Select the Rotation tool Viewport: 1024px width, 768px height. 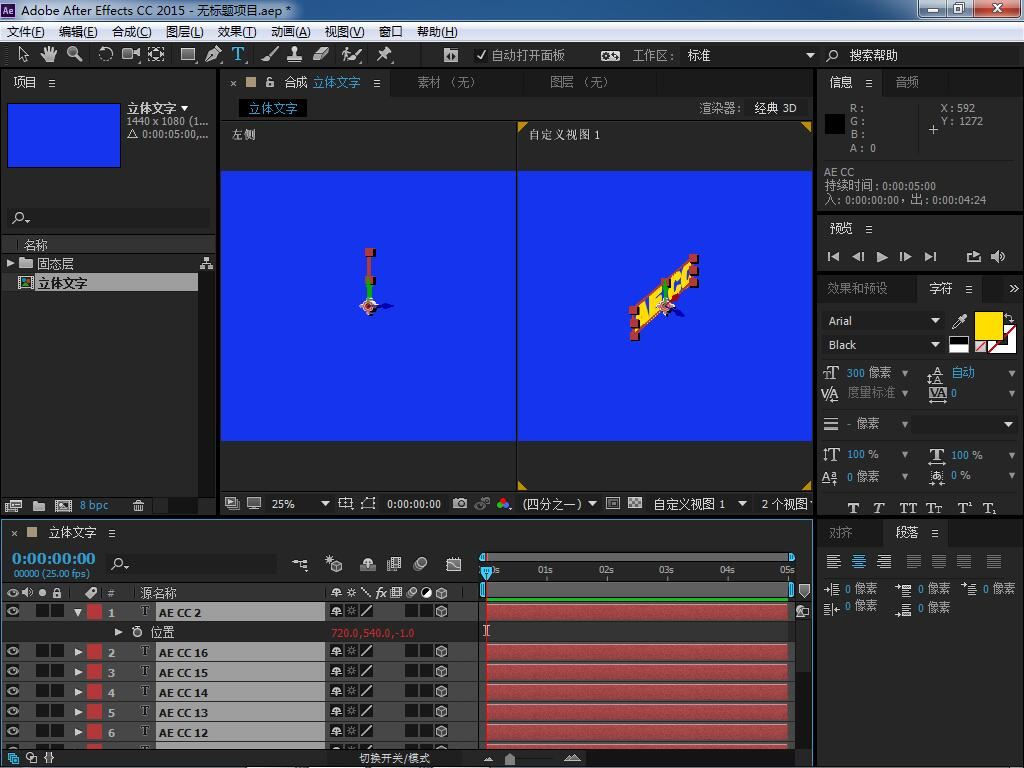click(105, 55)
